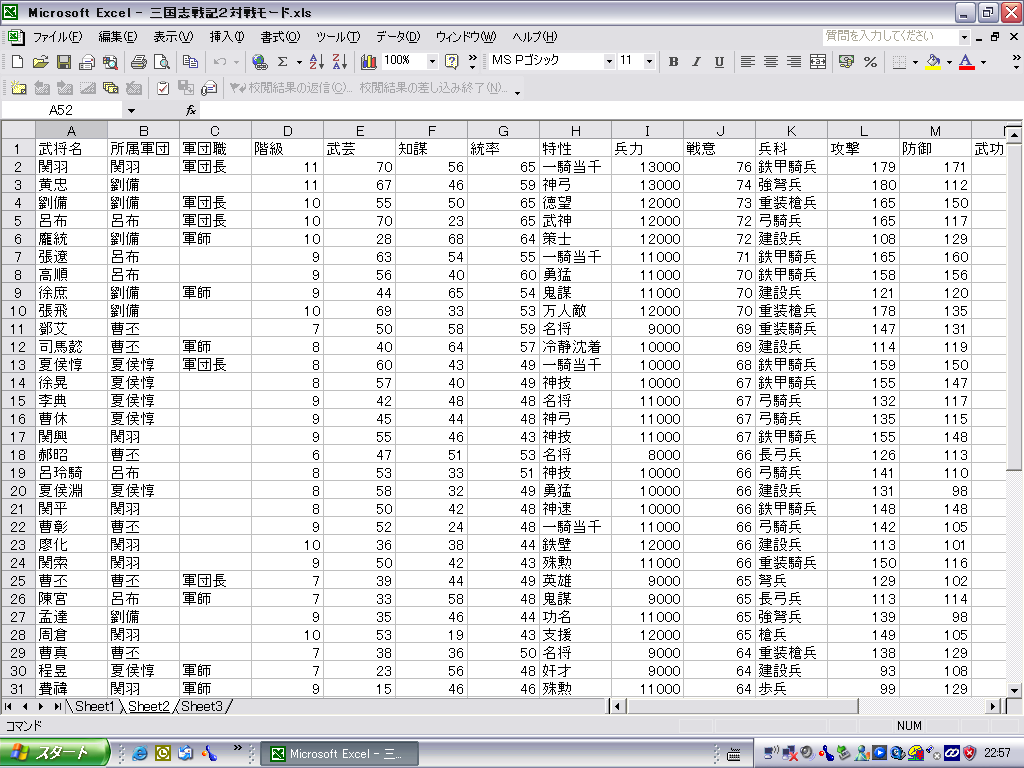The height and width of the screenshot is (768, 1024).
Task: Open a file with the folder icon
Action: click(40, 62)
